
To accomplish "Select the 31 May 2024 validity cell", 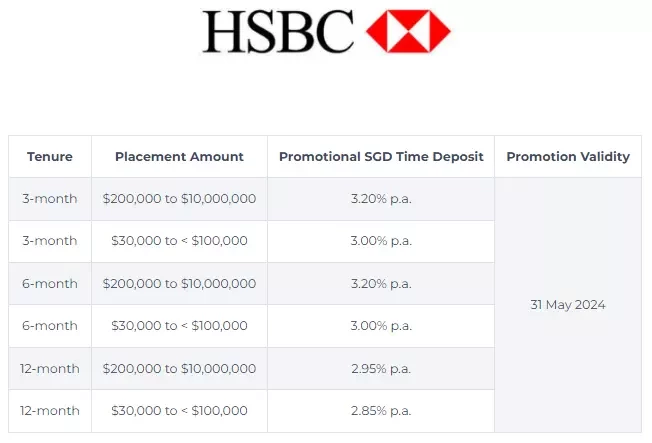I will [568, 305].
